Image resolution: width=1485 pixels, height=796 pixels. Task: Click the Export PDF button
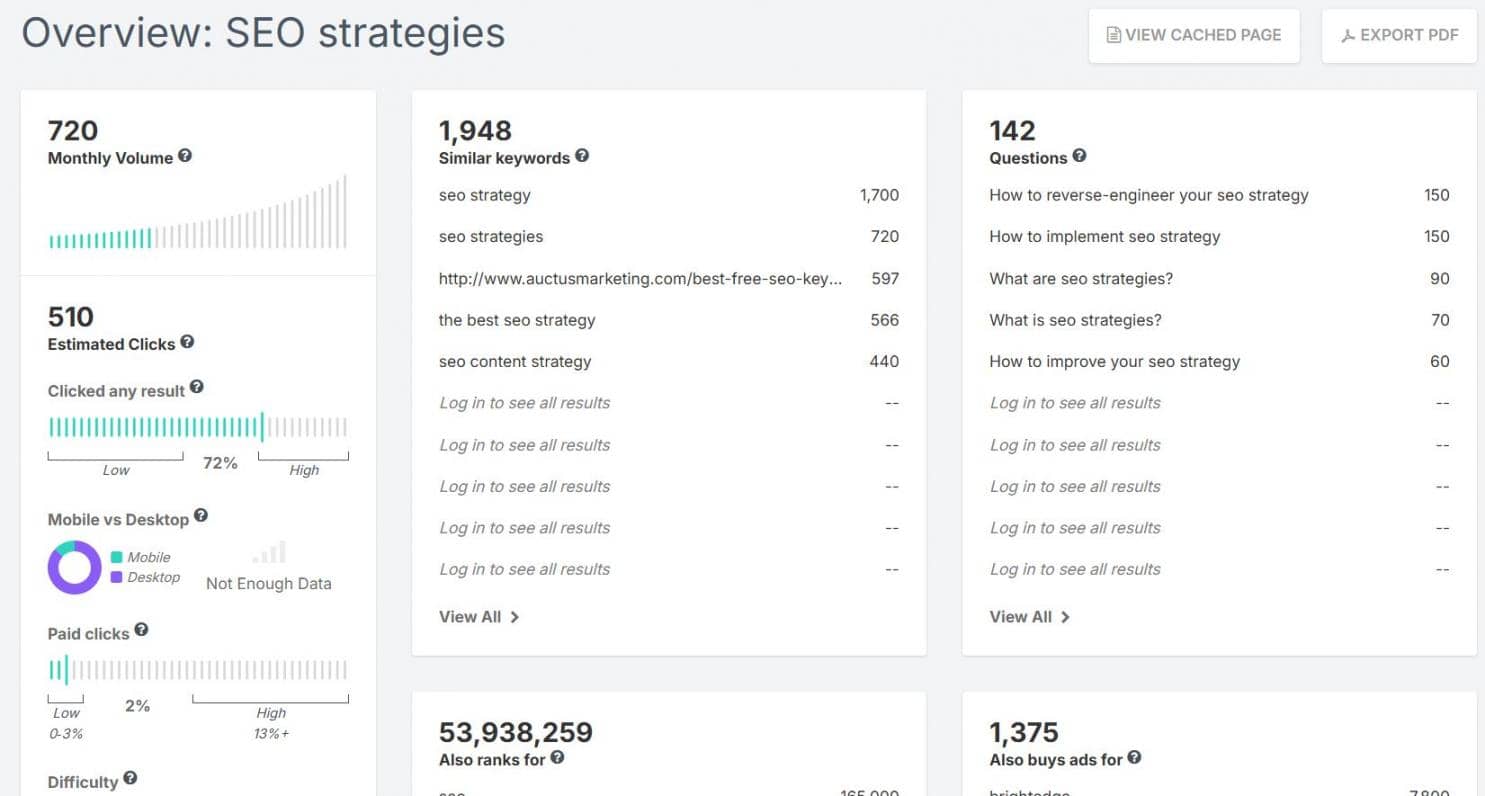1398,35
